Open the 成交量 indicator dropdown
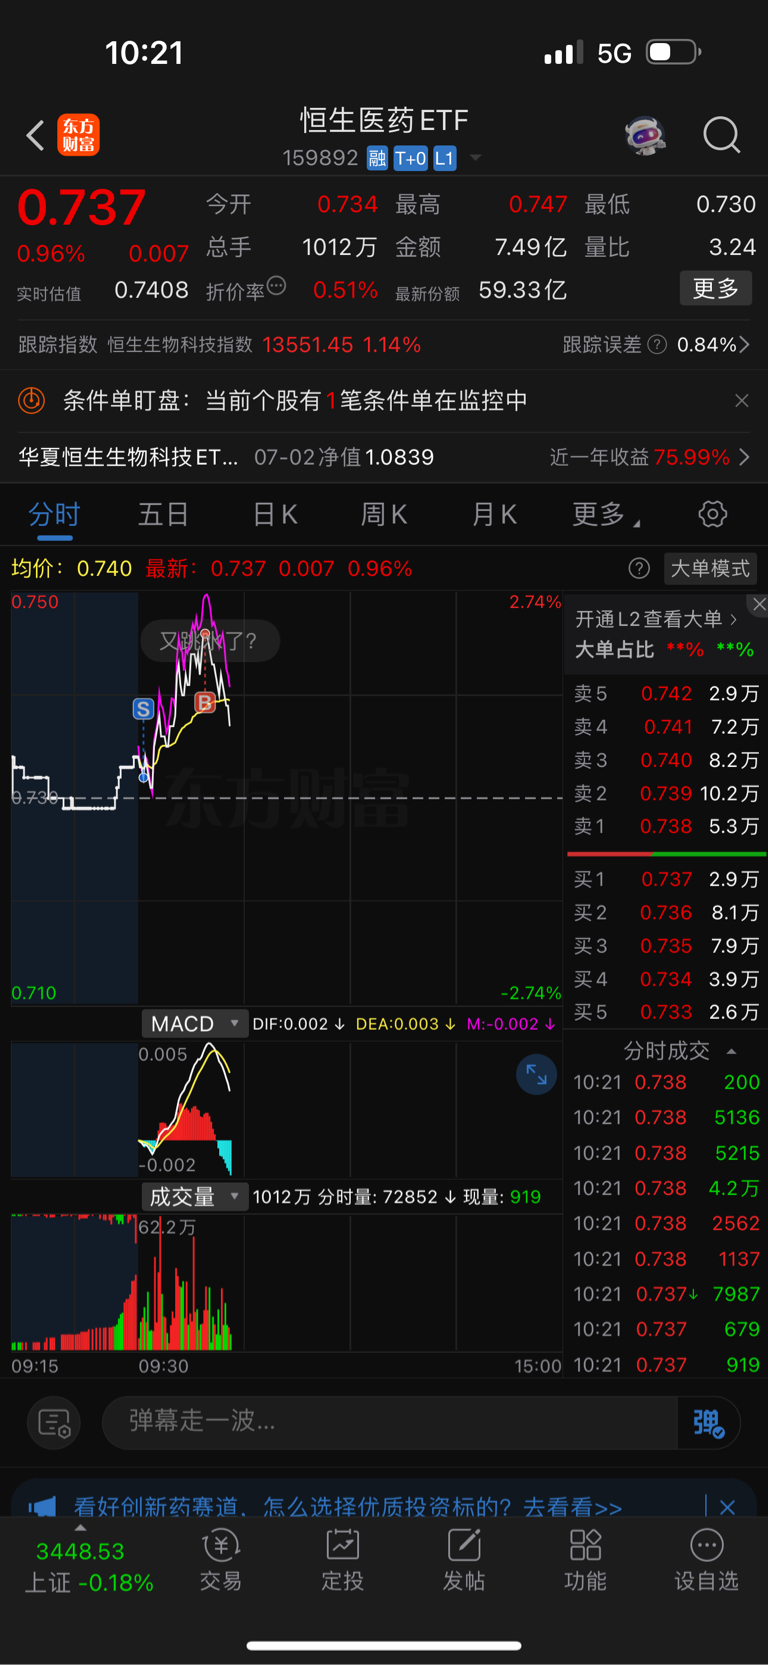 [x=194, y=1197]
